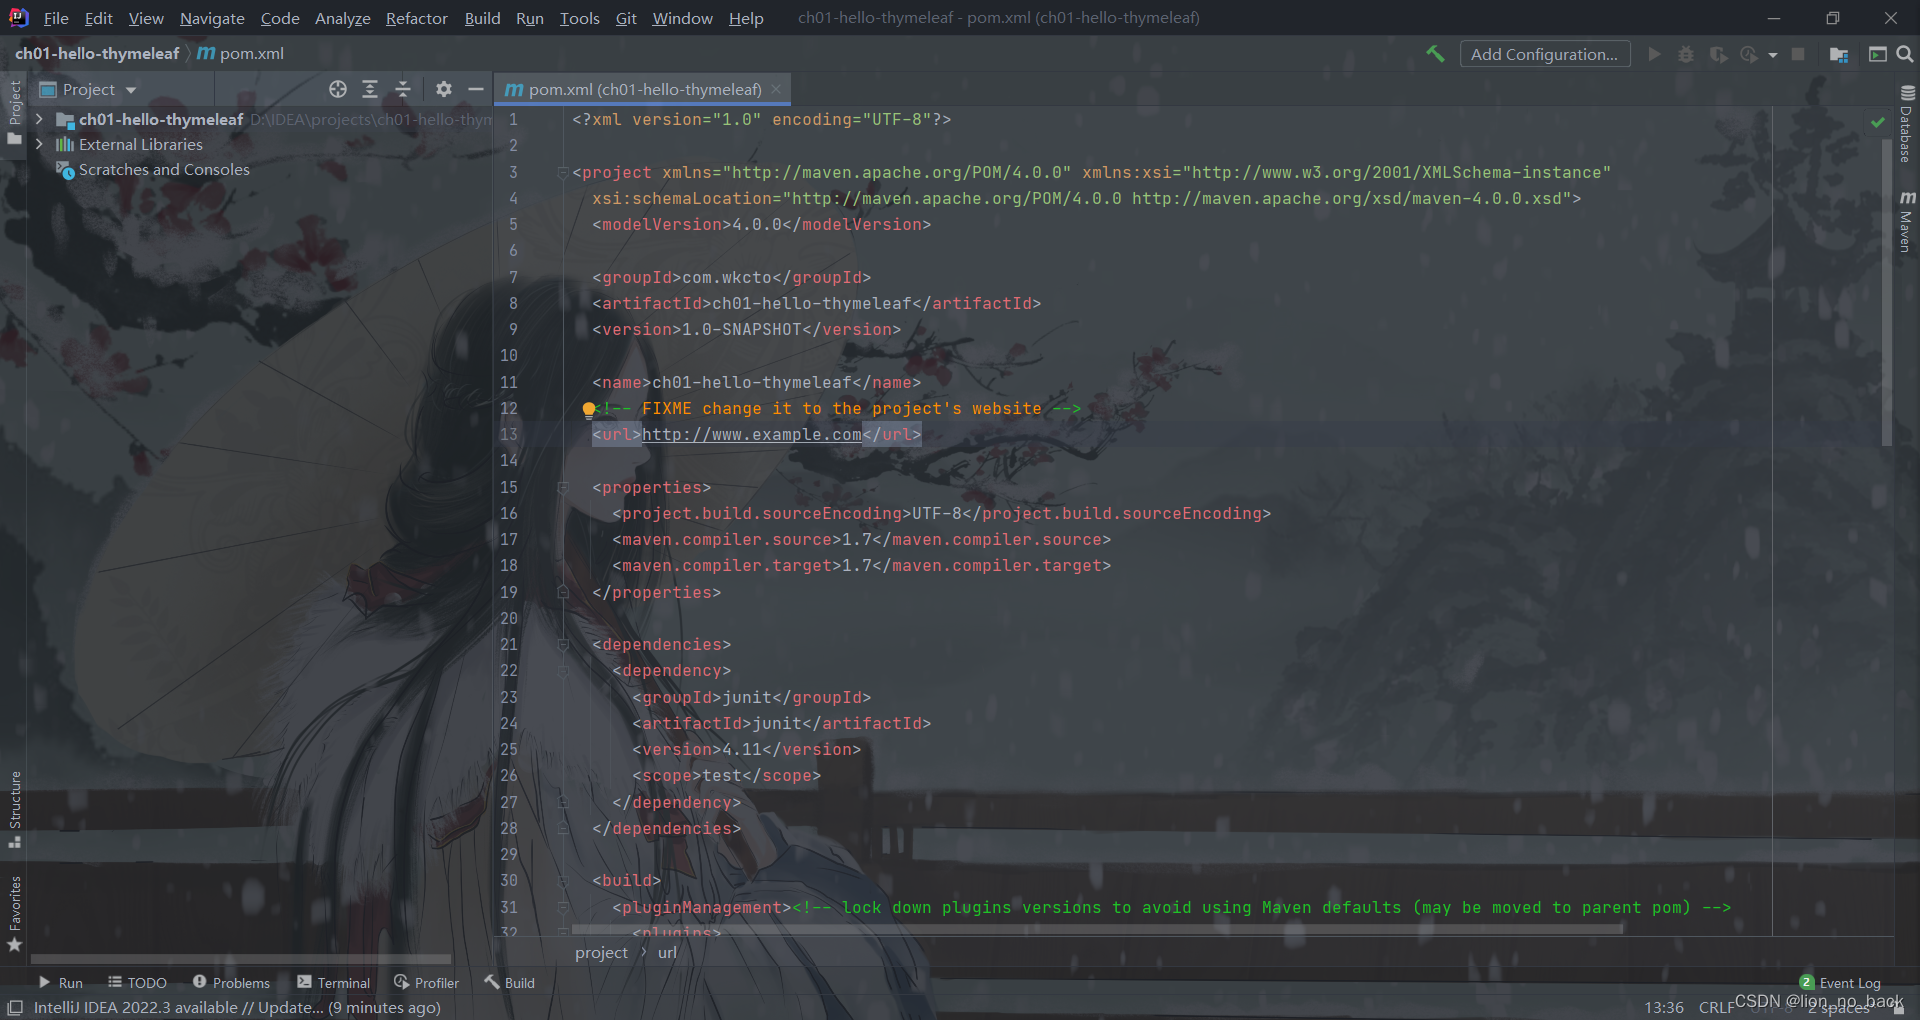Screen dimensions: 1920x1020
Task: Click line number 20 in gutter
Action: pos(509,619)
